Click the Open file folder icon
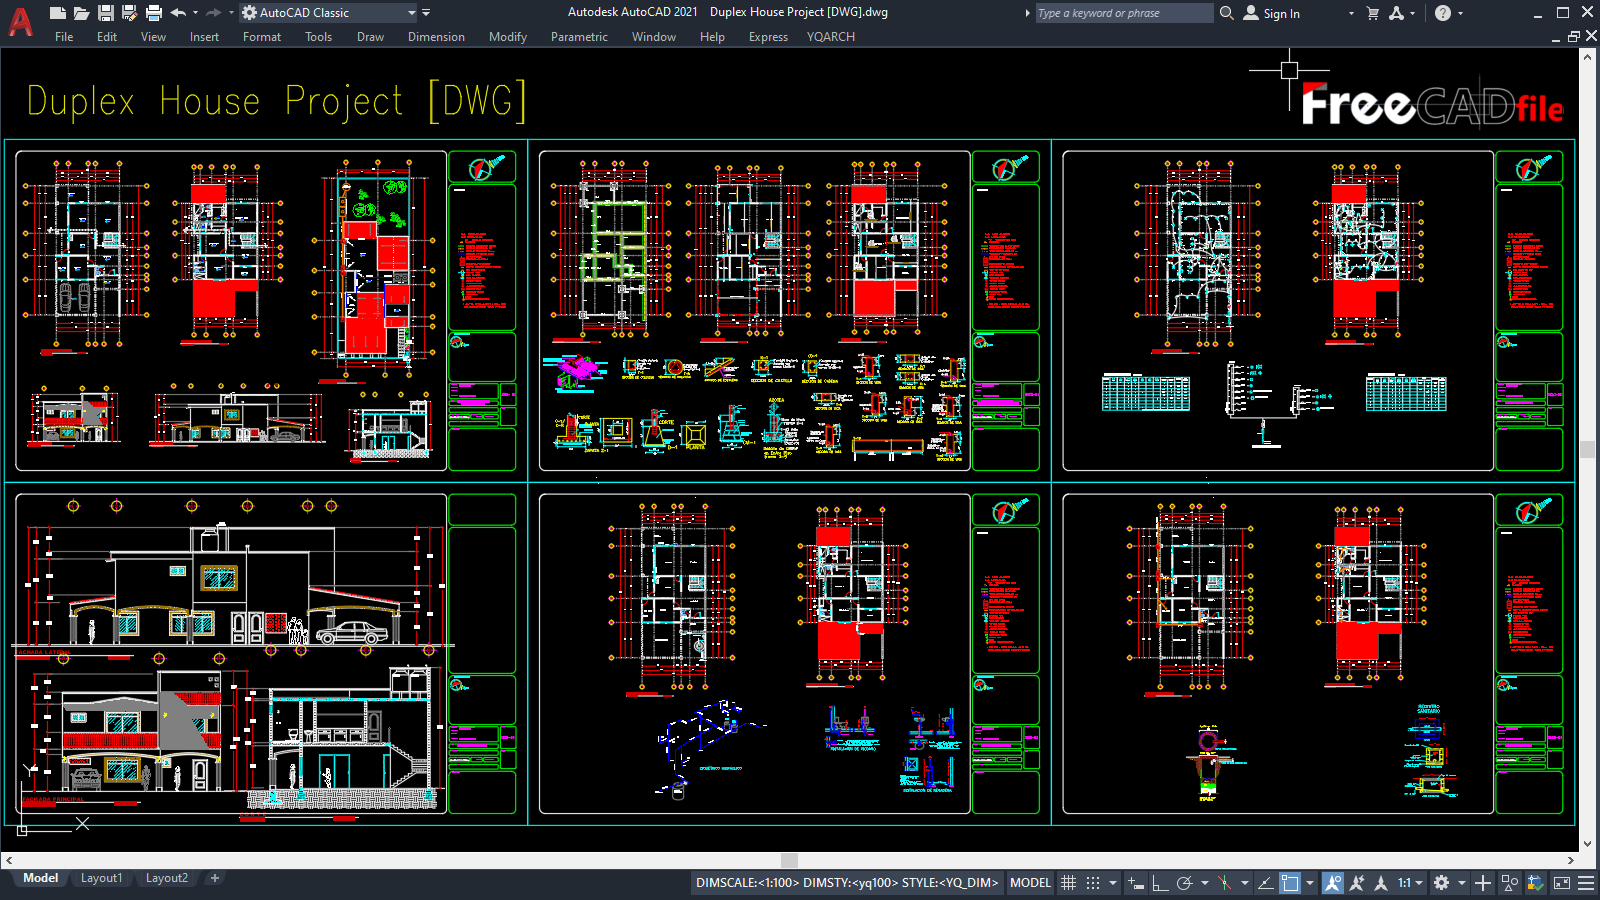1600x900 pixels. click(x=81, y=13)
